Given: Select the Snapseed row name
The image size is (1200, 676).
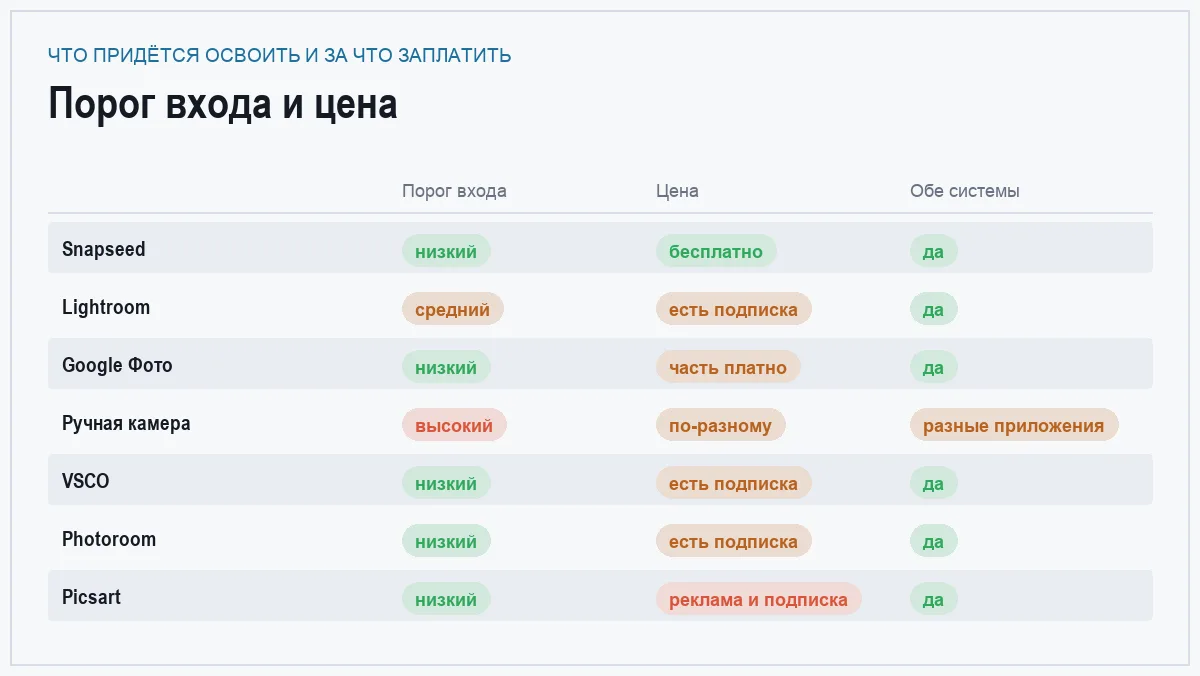Looking at the screenshot, I should point(104,249).
